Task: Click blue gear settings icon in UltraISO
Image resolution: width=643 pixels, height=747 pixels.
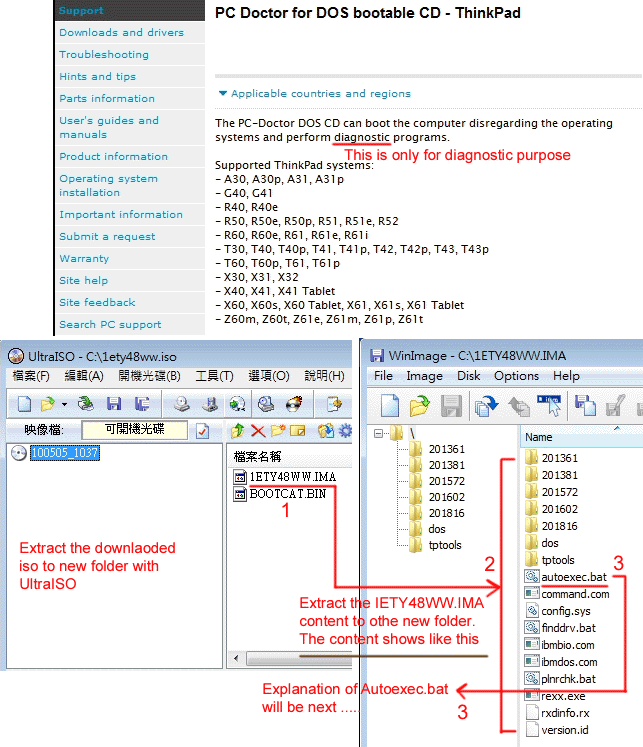Action: click(345, 431)
